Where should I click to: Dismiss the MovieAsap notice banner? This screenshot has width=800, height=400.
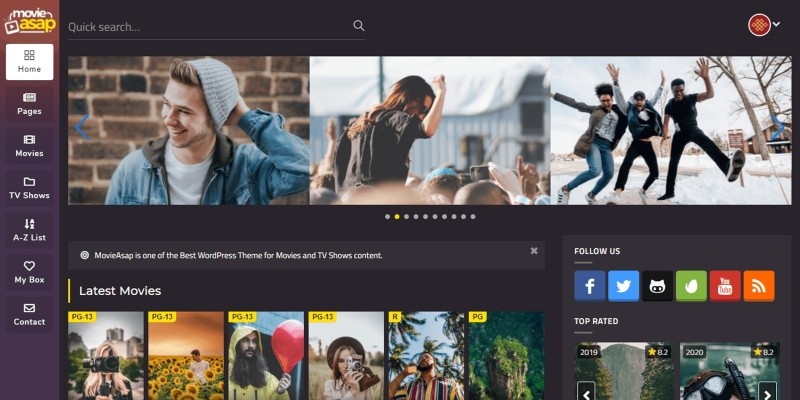(534, 251)
